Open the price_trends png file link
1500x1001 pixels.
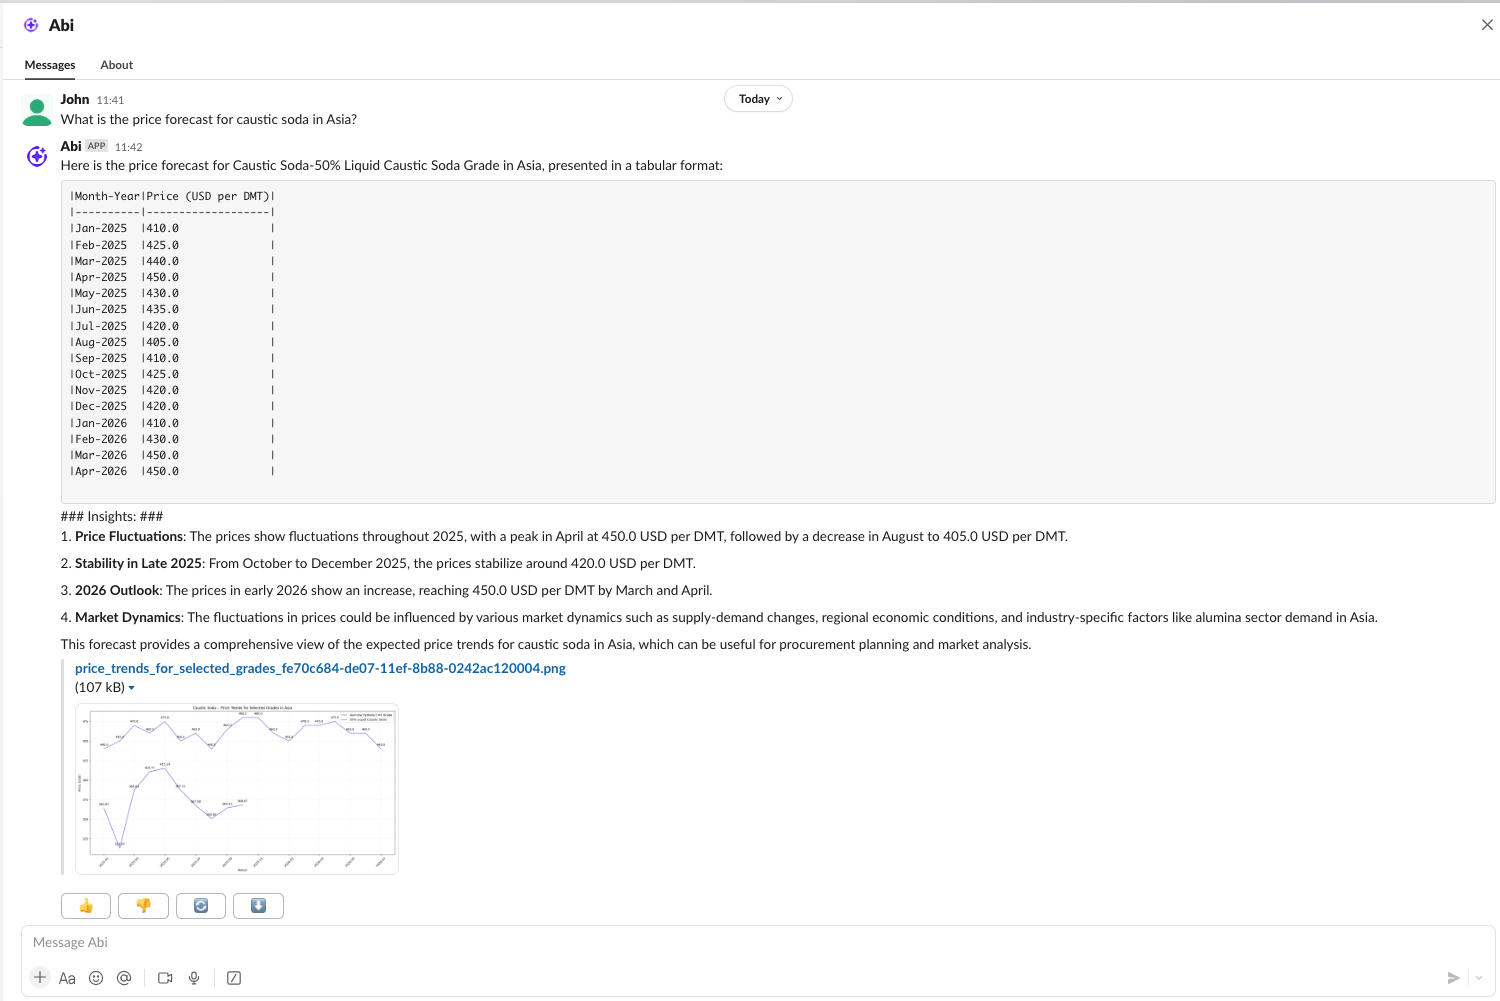(320, 668)
